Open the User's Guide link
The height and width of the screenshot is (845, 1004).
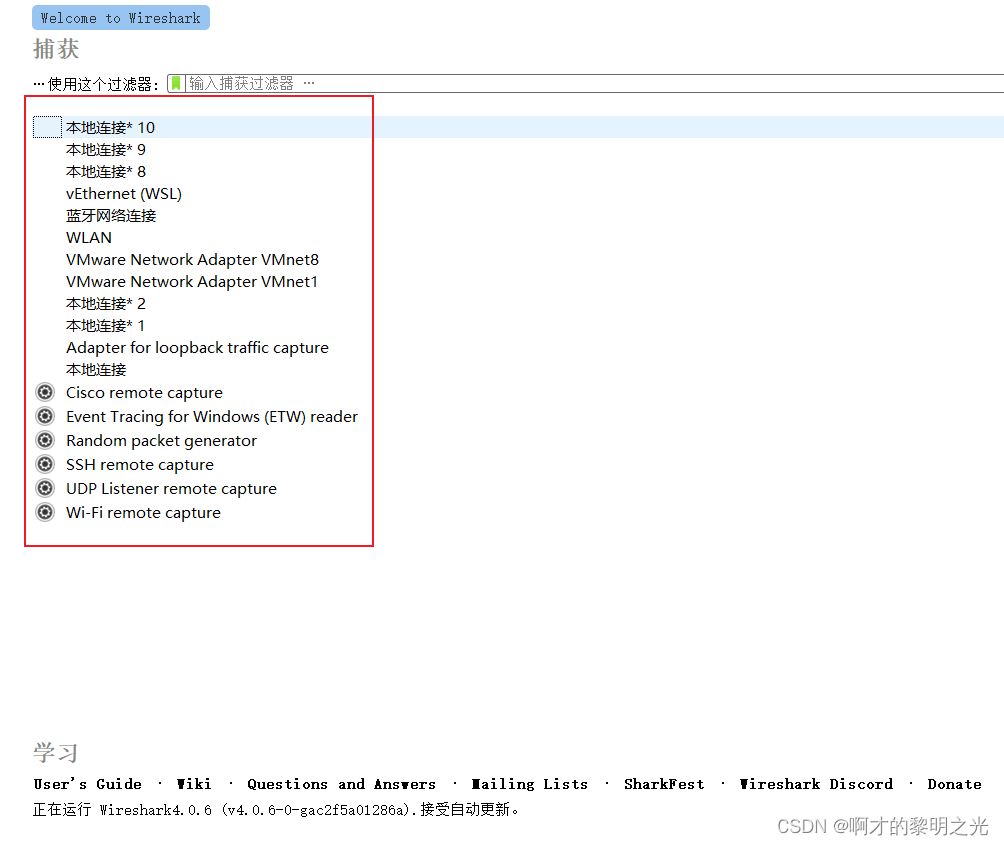coord(87,784)
